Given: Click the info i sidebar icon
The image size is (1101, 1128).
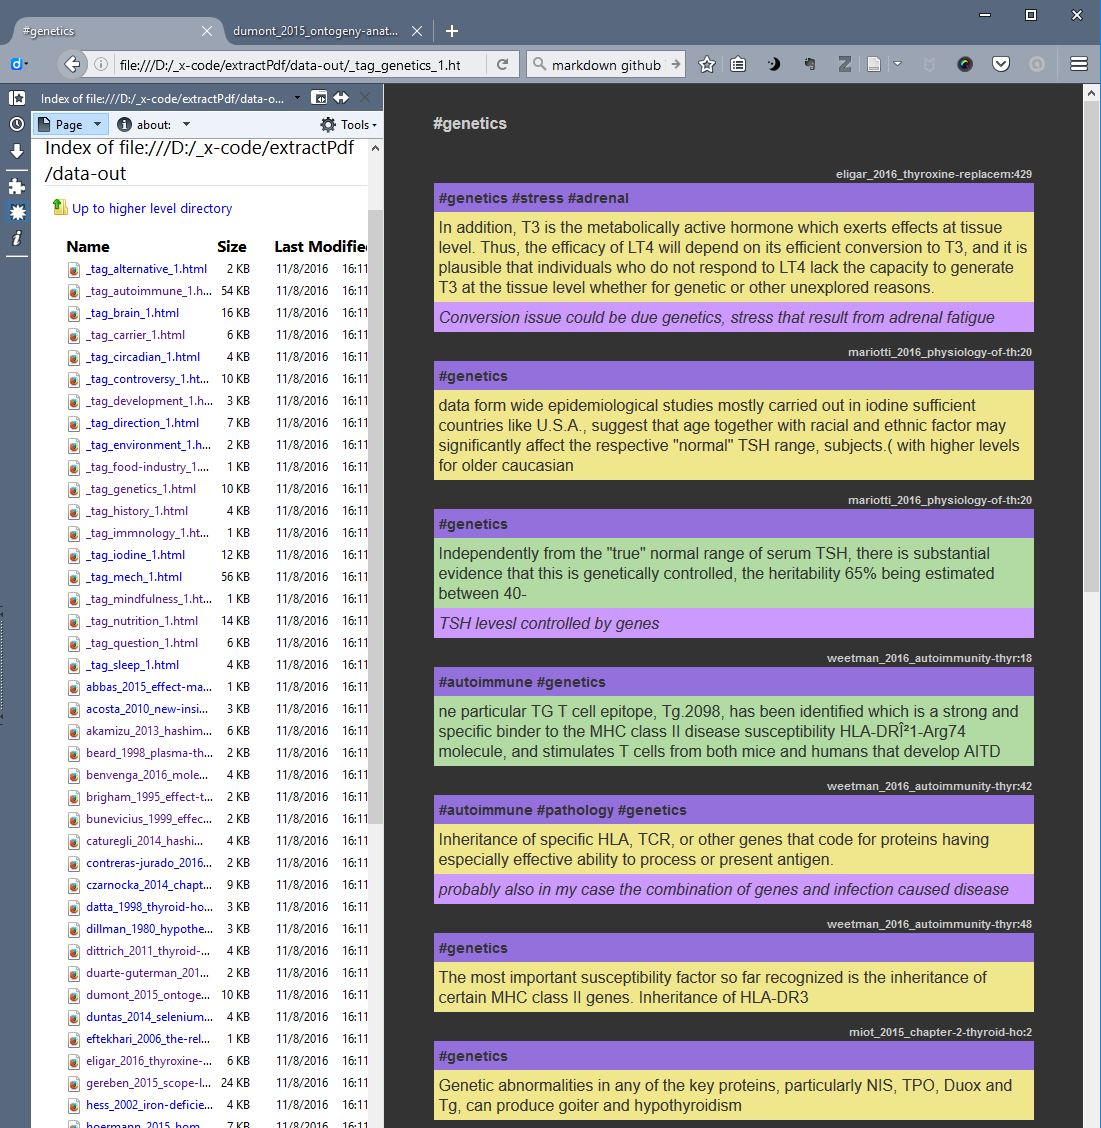Looking at the screenshot, I should 17,238.
